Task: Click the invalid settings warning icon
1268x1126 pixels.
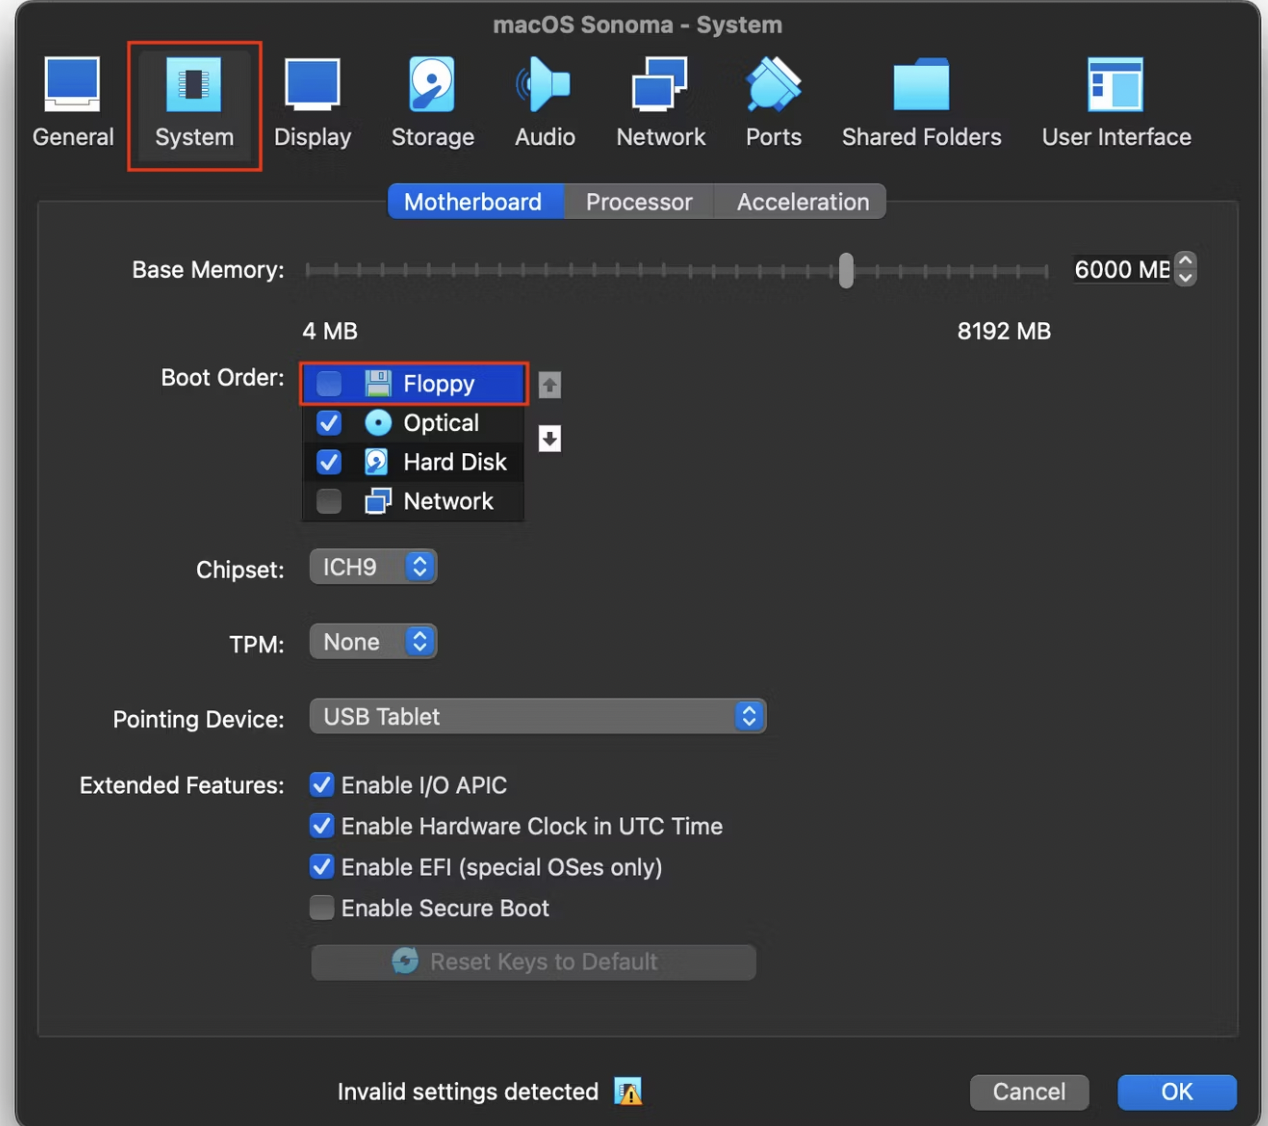Action: pyautogui.click(x=628, y=1092)
